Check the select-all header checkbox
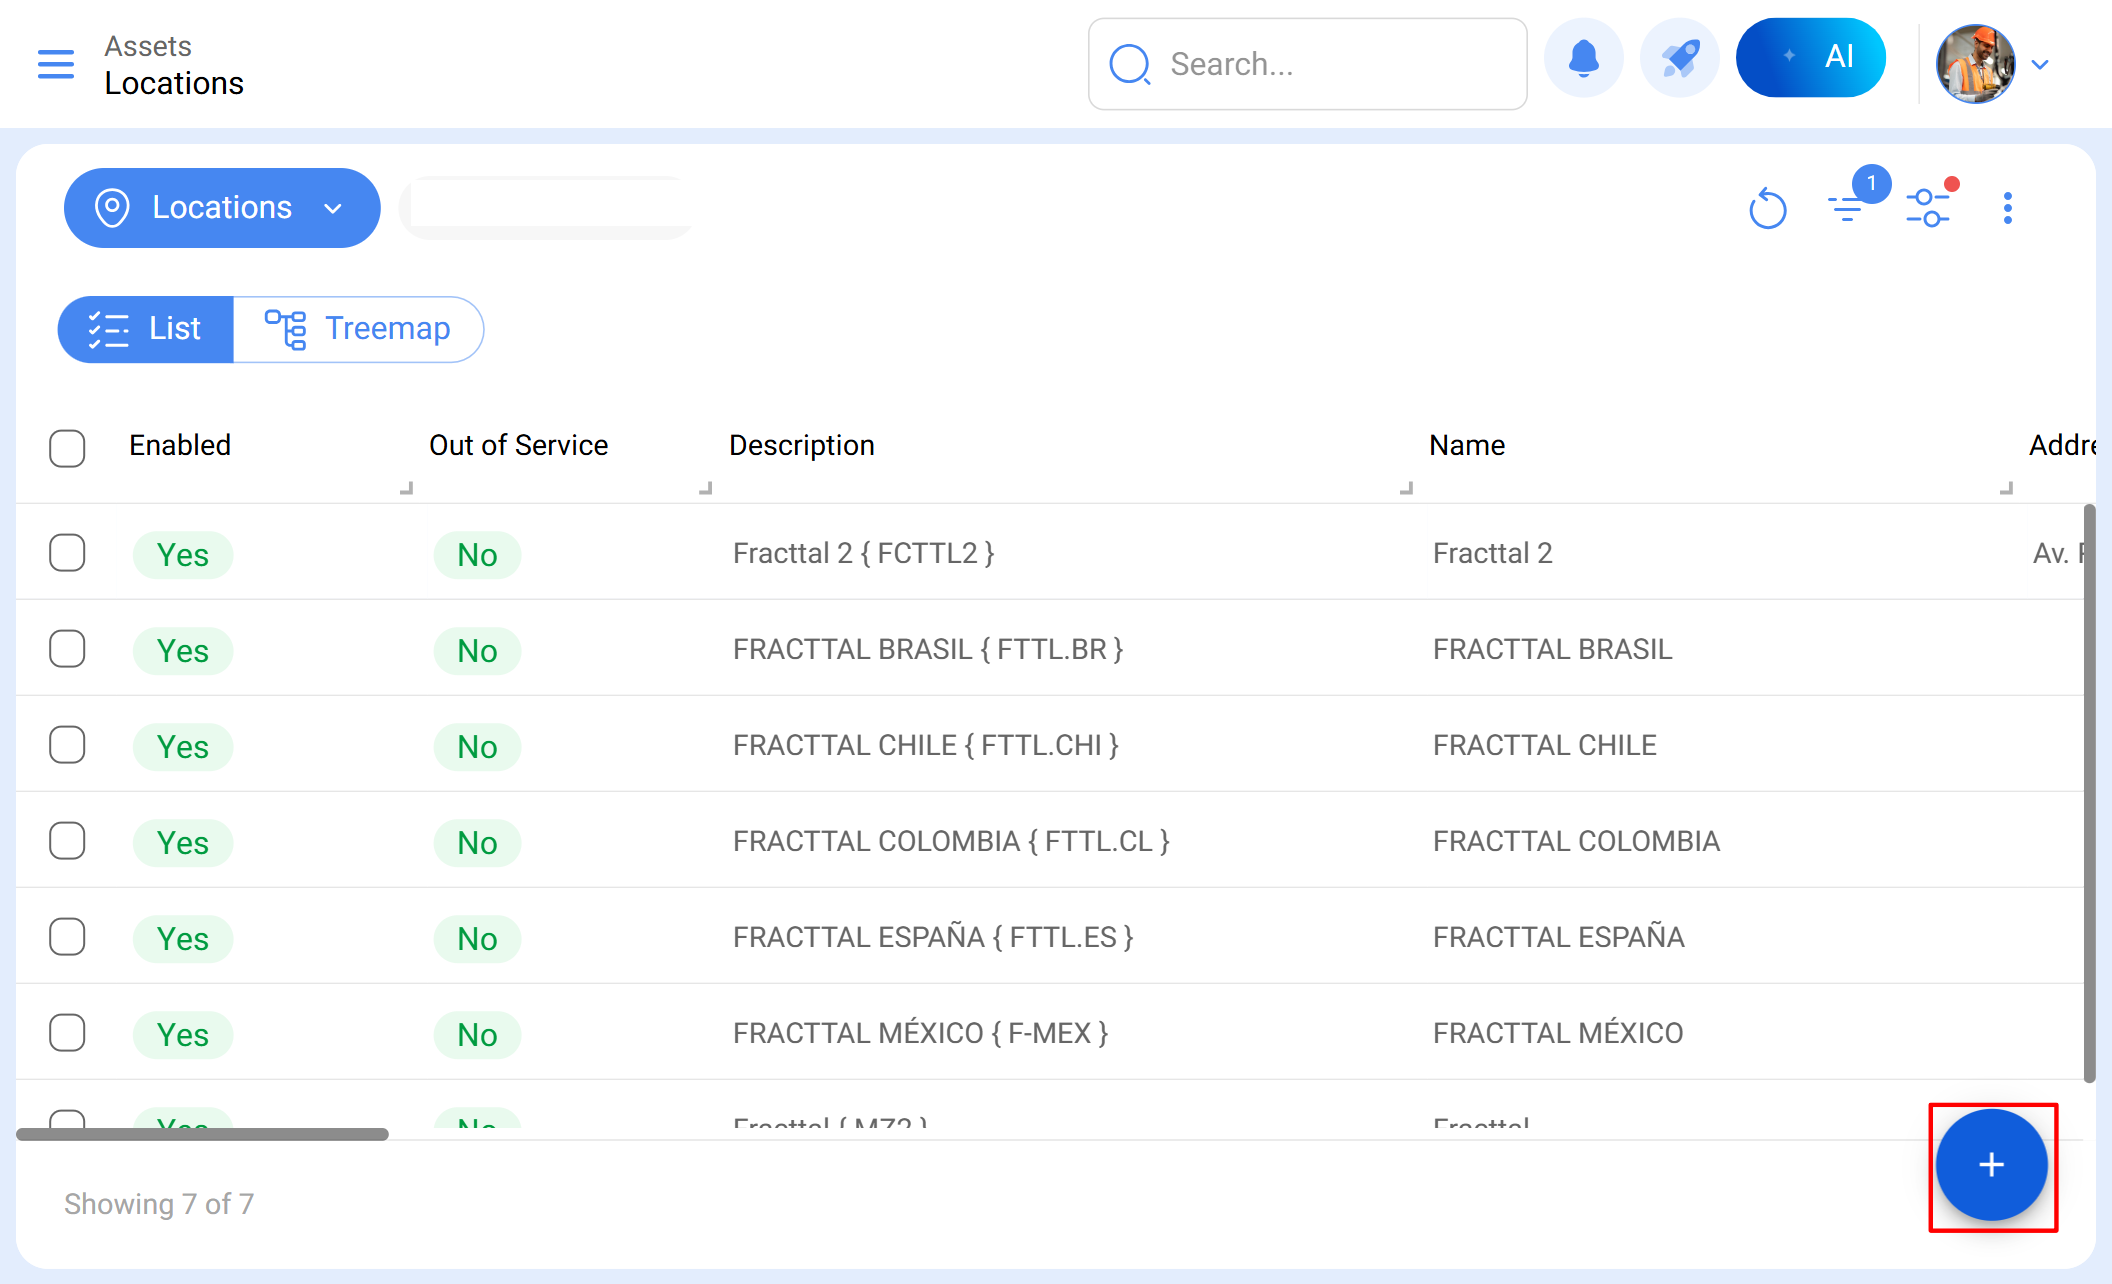The height and width of the screenshot is (1284, 2112). pos(67,448)
